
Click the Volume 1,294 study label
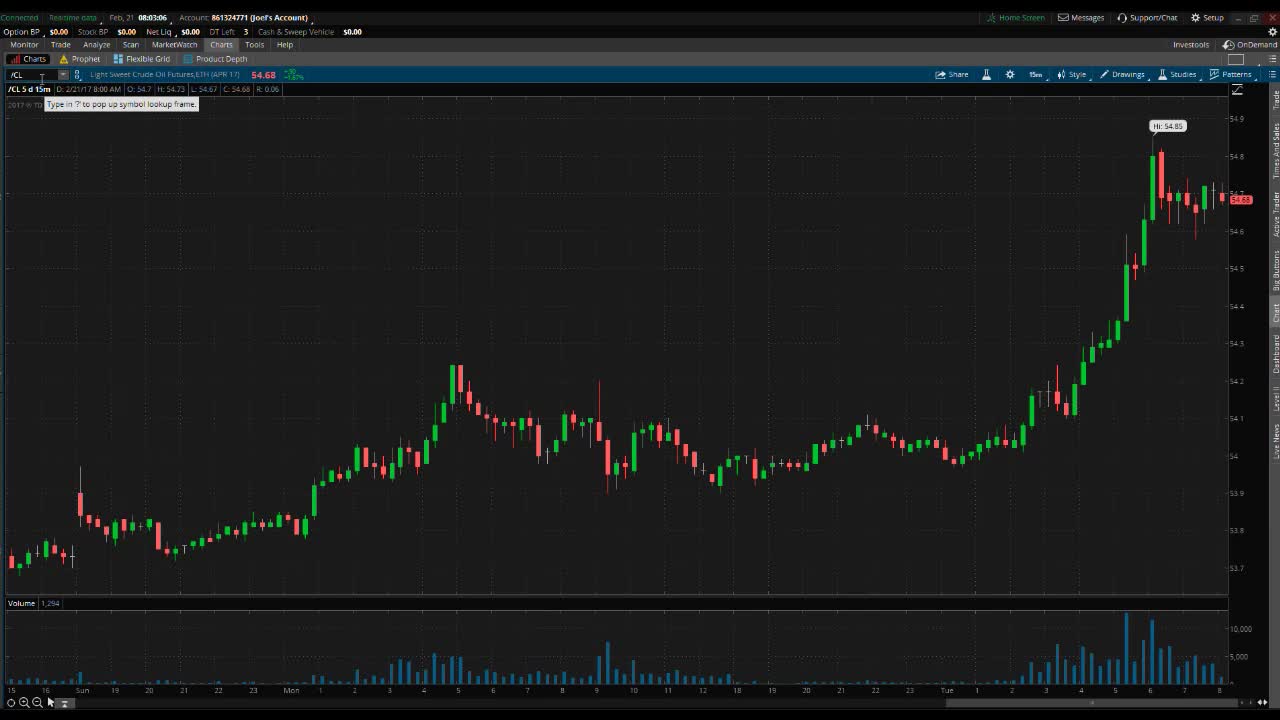(35, 604)
